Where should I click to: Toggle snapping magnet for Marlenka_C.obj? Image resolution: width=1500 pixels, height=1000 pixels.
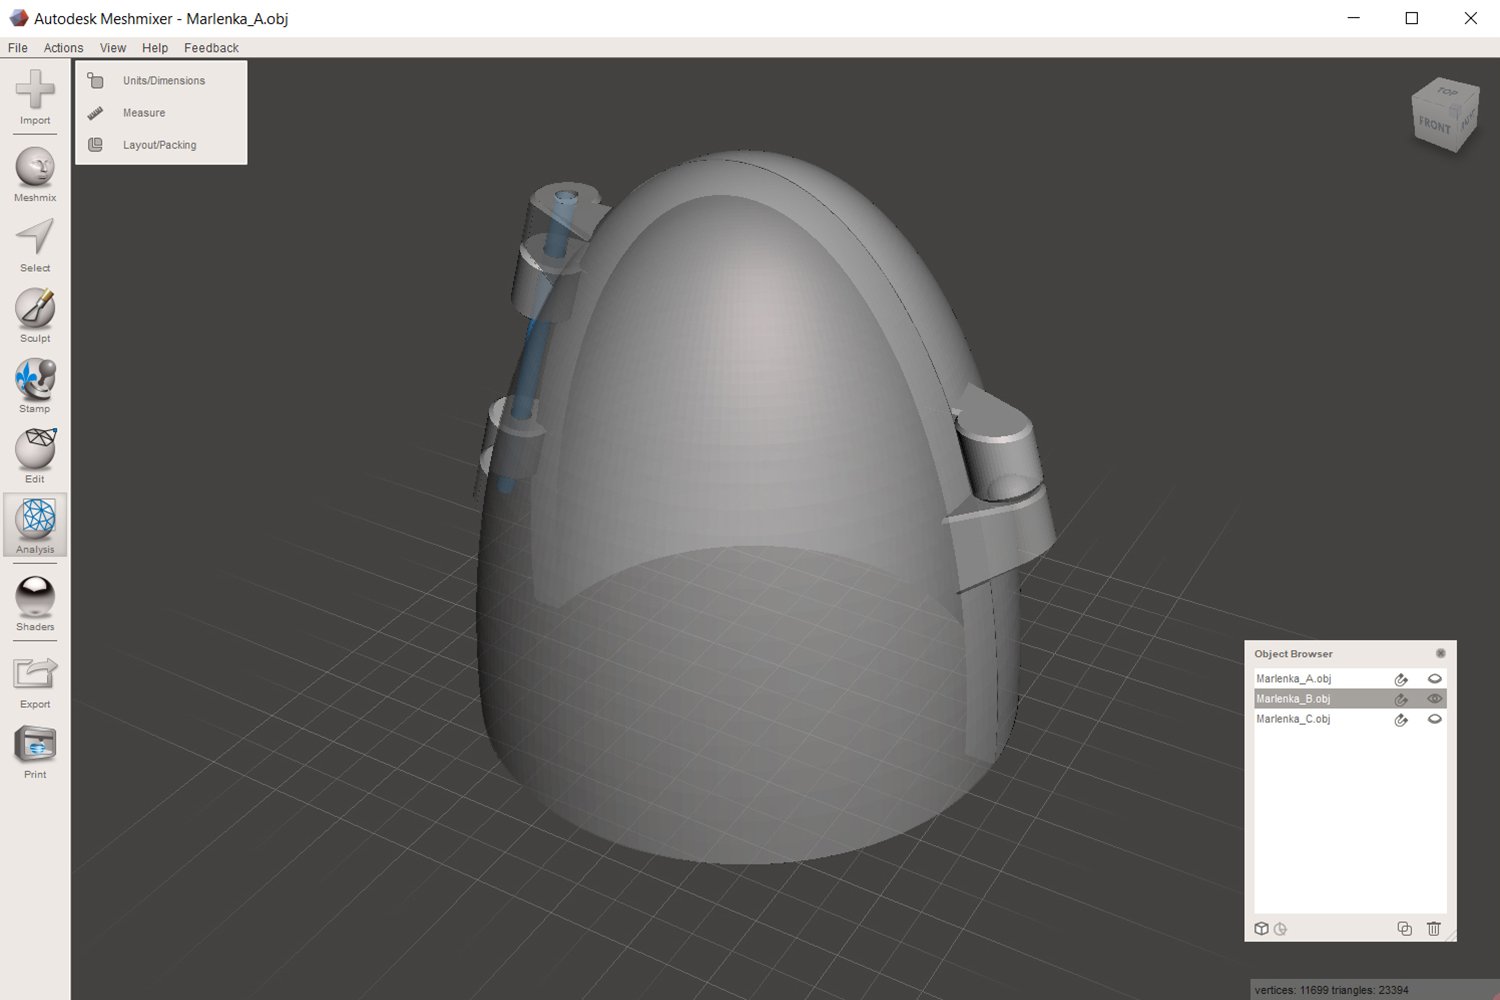tap(1401, 719)
